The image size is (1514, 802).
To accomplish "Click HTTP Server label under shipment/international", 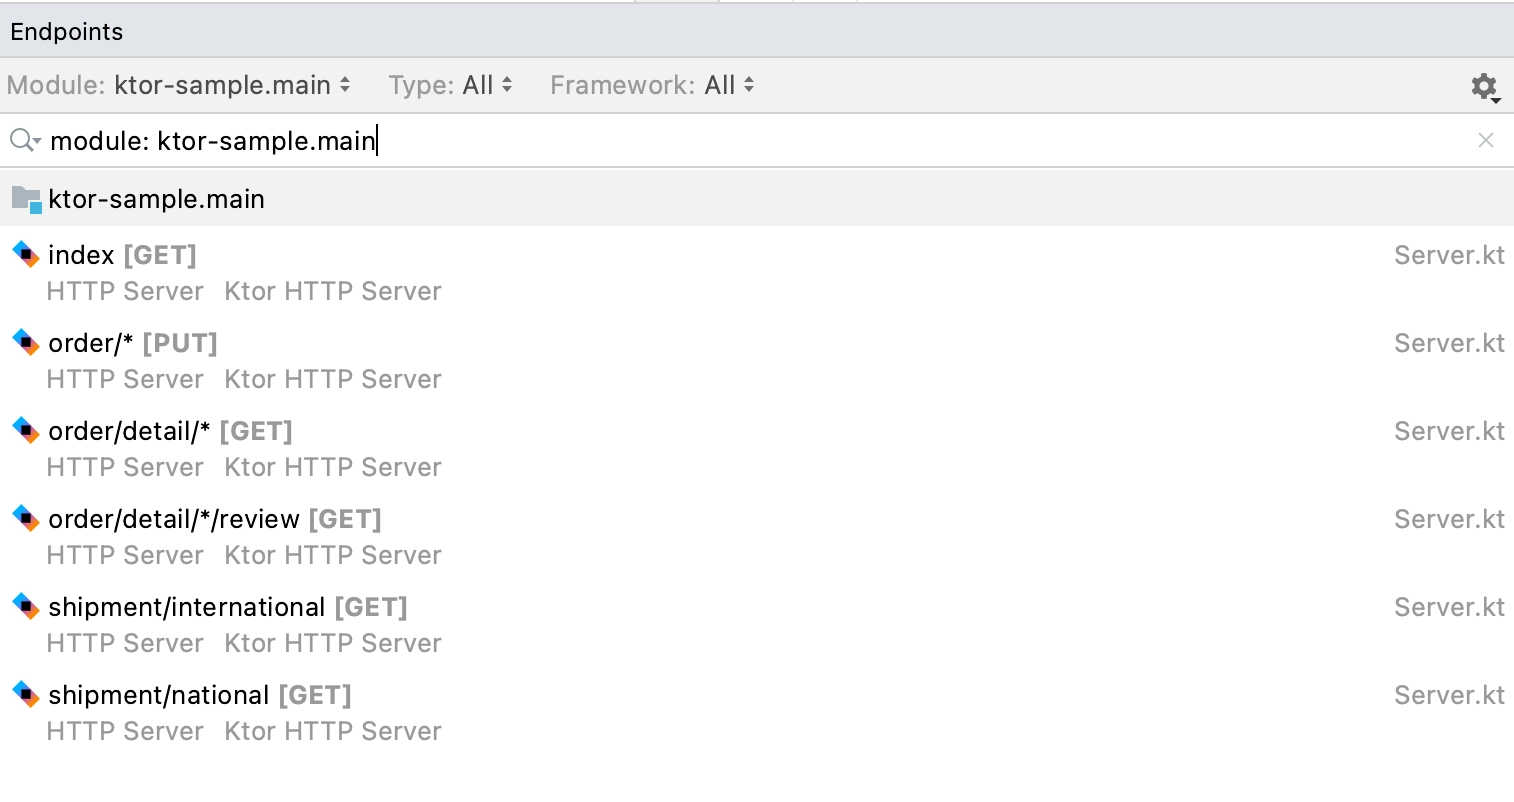I will (125, 643).
